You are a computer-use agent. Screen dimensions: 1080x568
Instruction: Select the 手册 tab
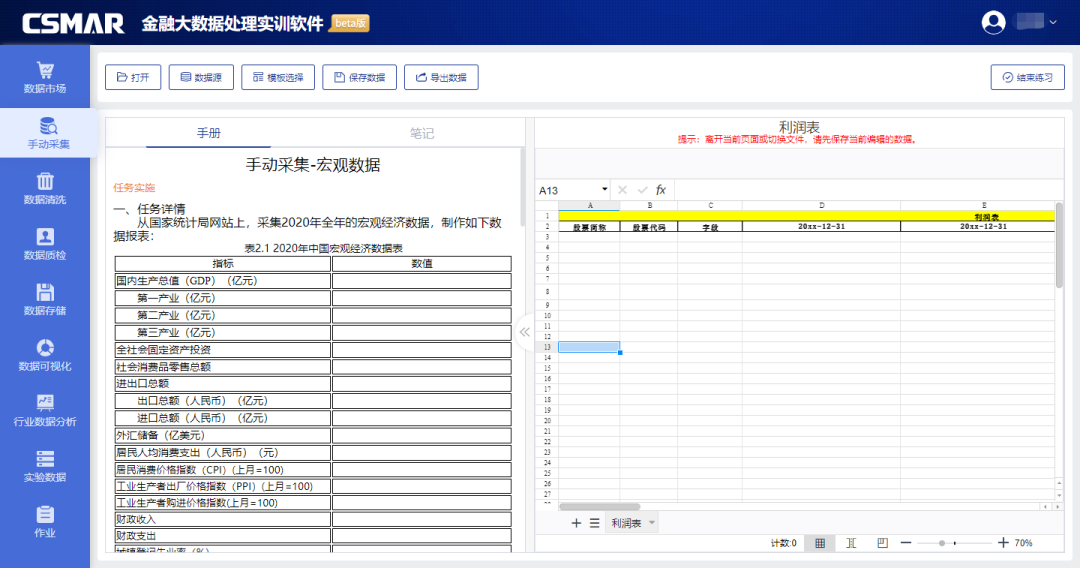(208, 133)
